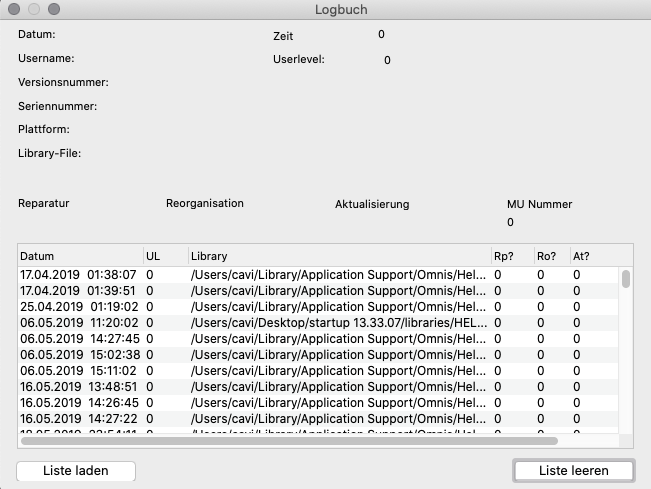The image size is (651, 489).
Task: Choose the row dated 06.05.2019 15:02:38
Action: tap(250, 355)
